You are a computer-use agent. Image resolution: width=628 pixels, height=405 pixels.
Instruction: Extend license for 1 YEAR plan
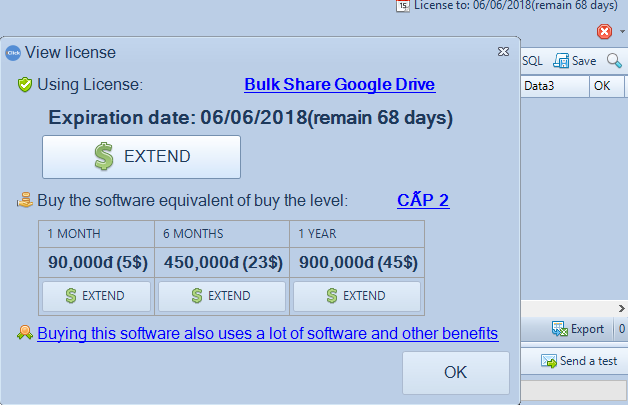coord(357,296)
